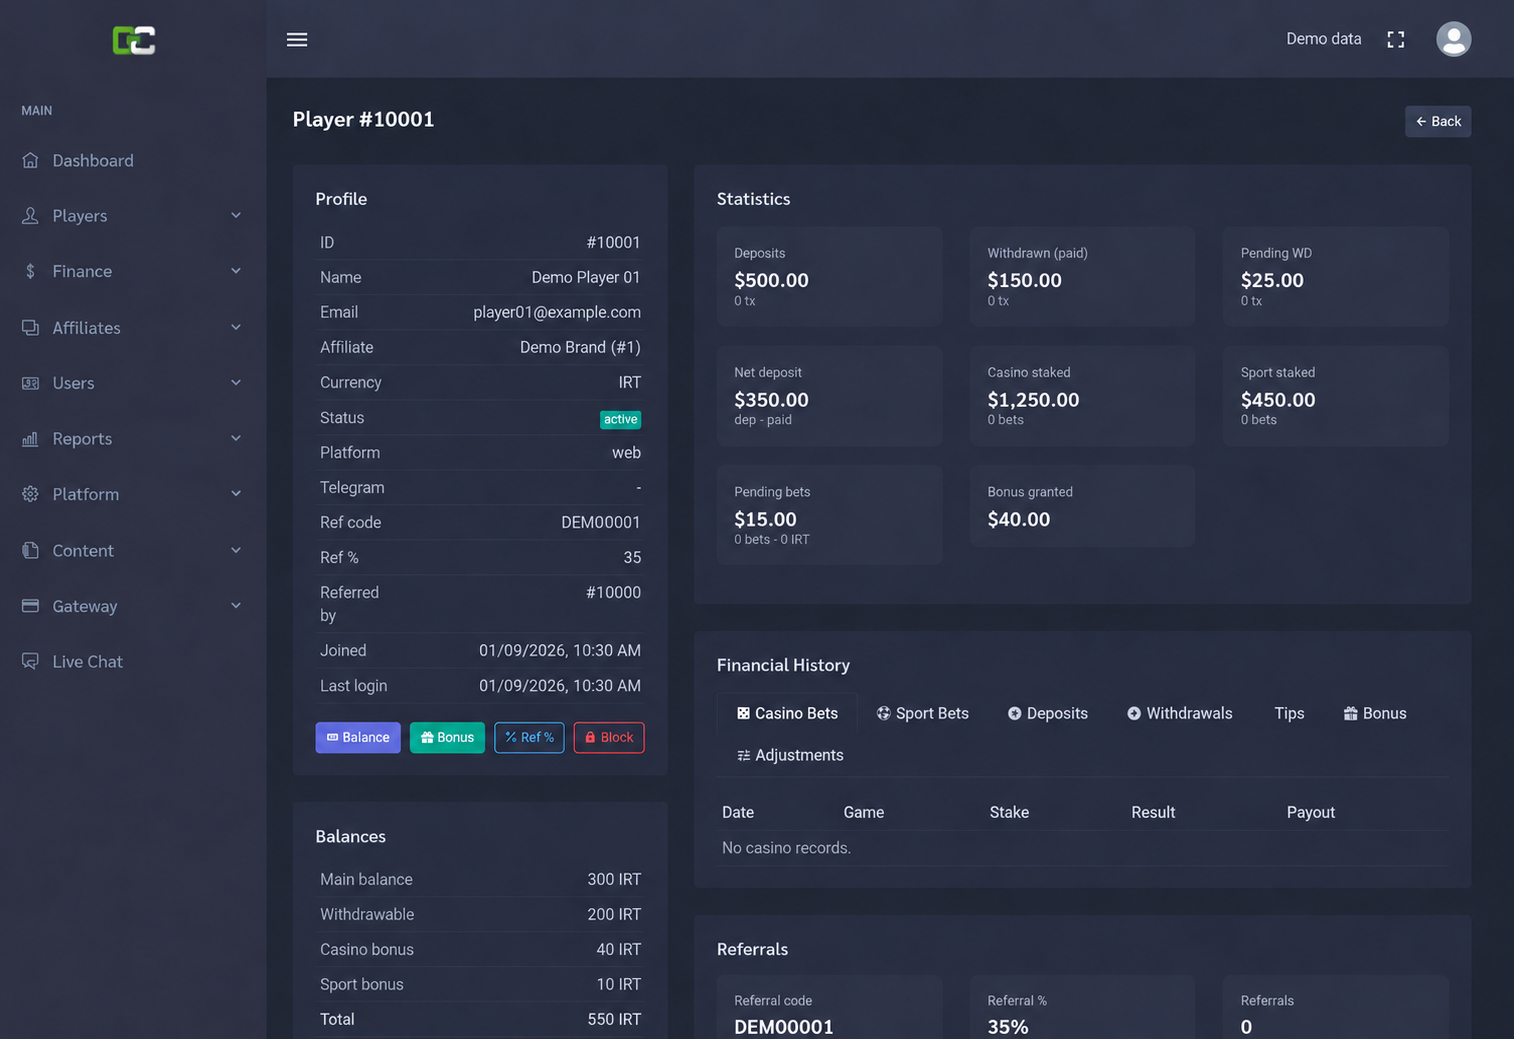Enter fullscreen mode via the fullscreen icon
Image resolution: width=1514 pixels, height=1039 pixels.
click(1396, 39)
